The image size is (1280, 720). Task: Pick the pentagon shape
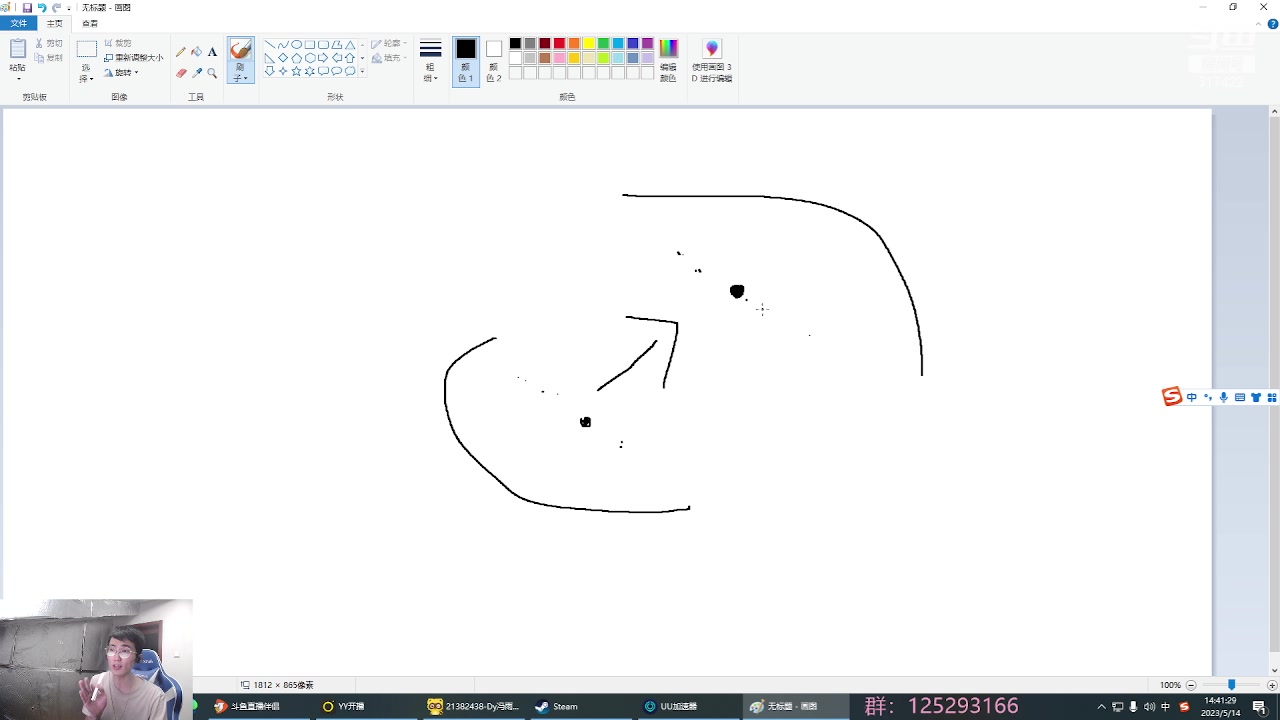tap(296, 58)
